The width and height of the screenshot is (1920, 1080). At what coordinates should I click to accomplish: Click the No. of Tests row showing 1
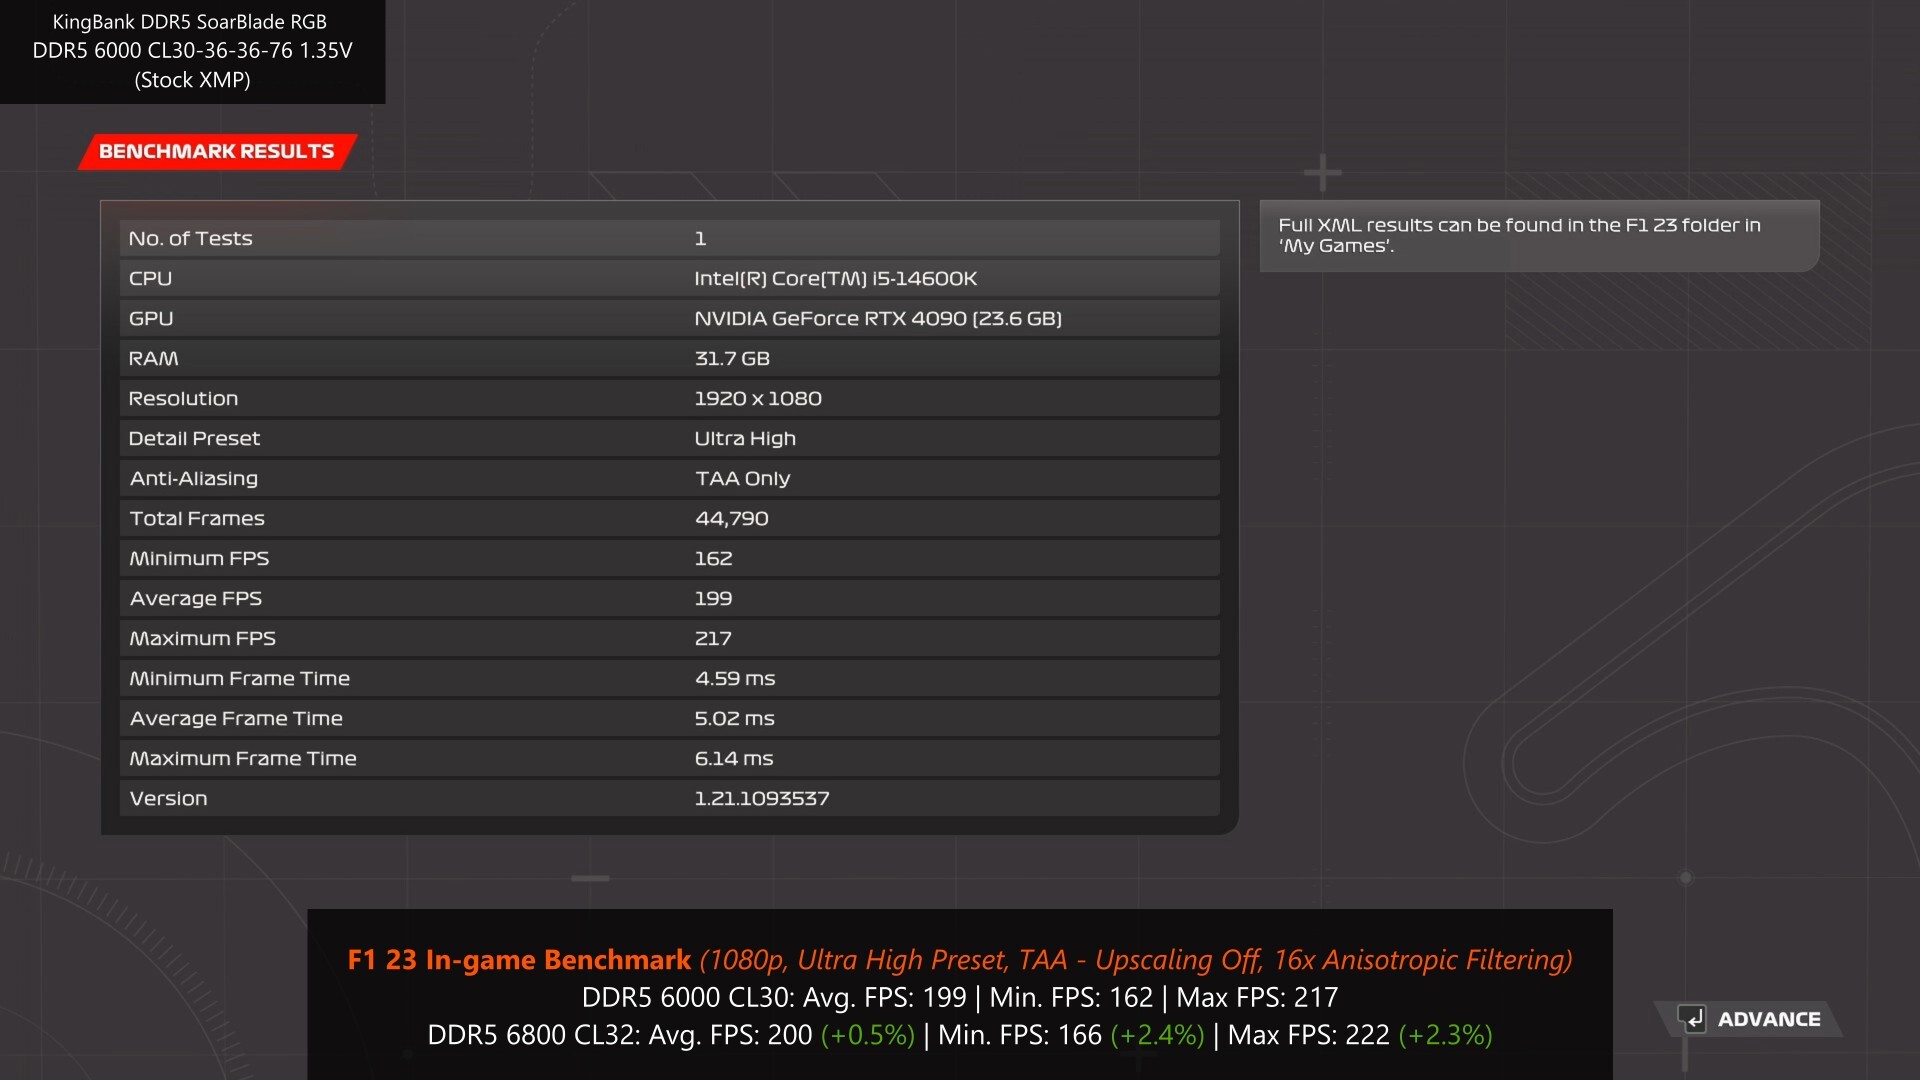(x=668, y=238)
